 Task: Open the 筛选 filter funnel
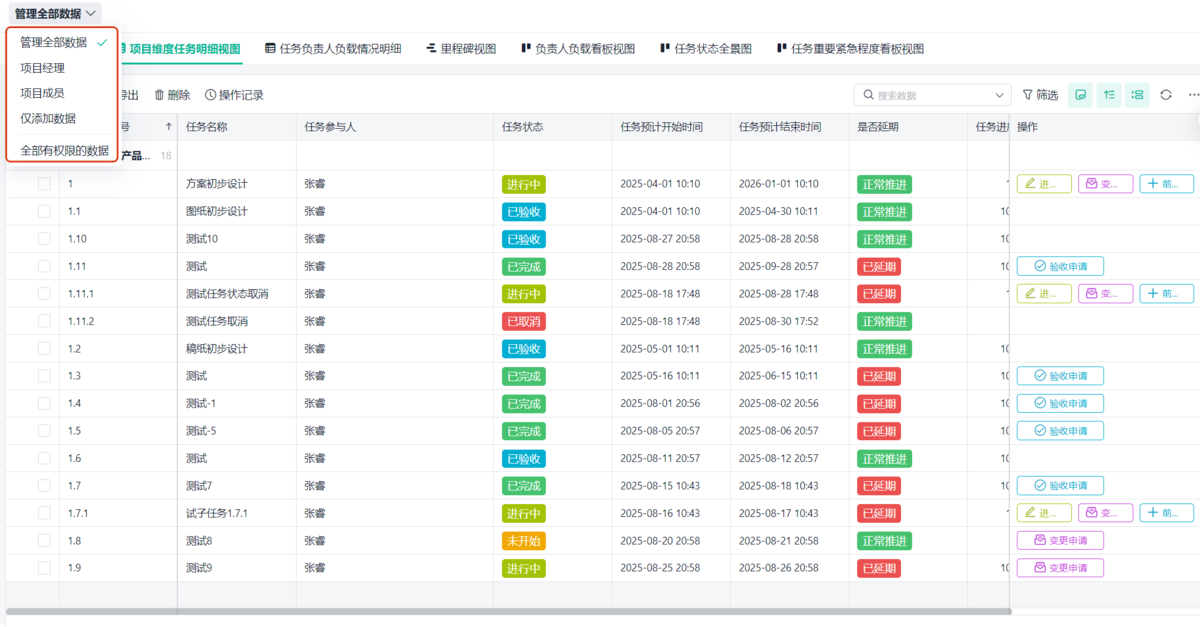click(1040, 95)
